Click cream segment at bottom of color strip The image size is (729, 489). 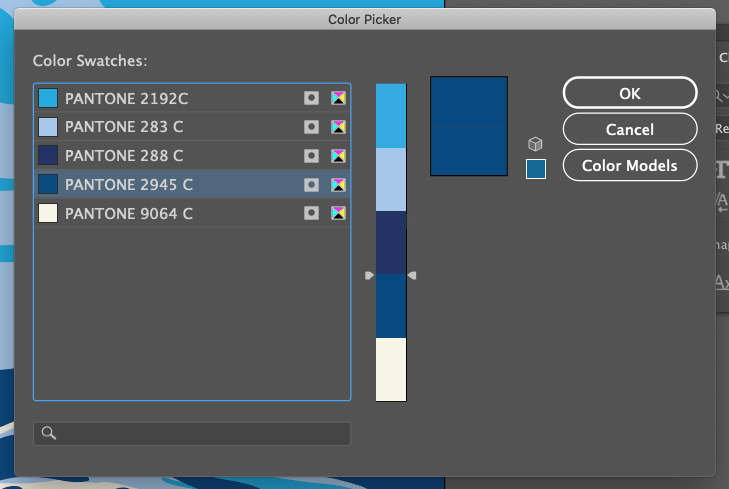point(391,369)
